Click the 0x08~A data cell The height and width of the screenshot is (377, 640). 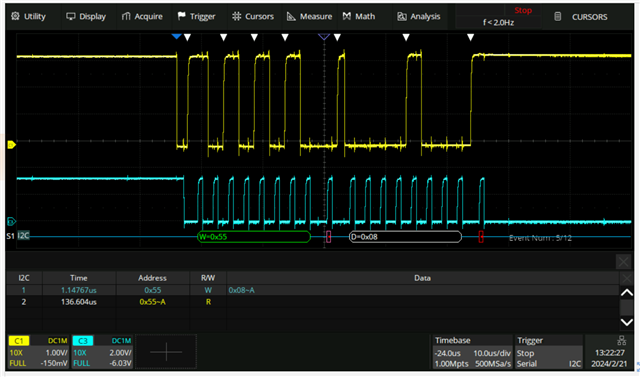tap(242, 290)
